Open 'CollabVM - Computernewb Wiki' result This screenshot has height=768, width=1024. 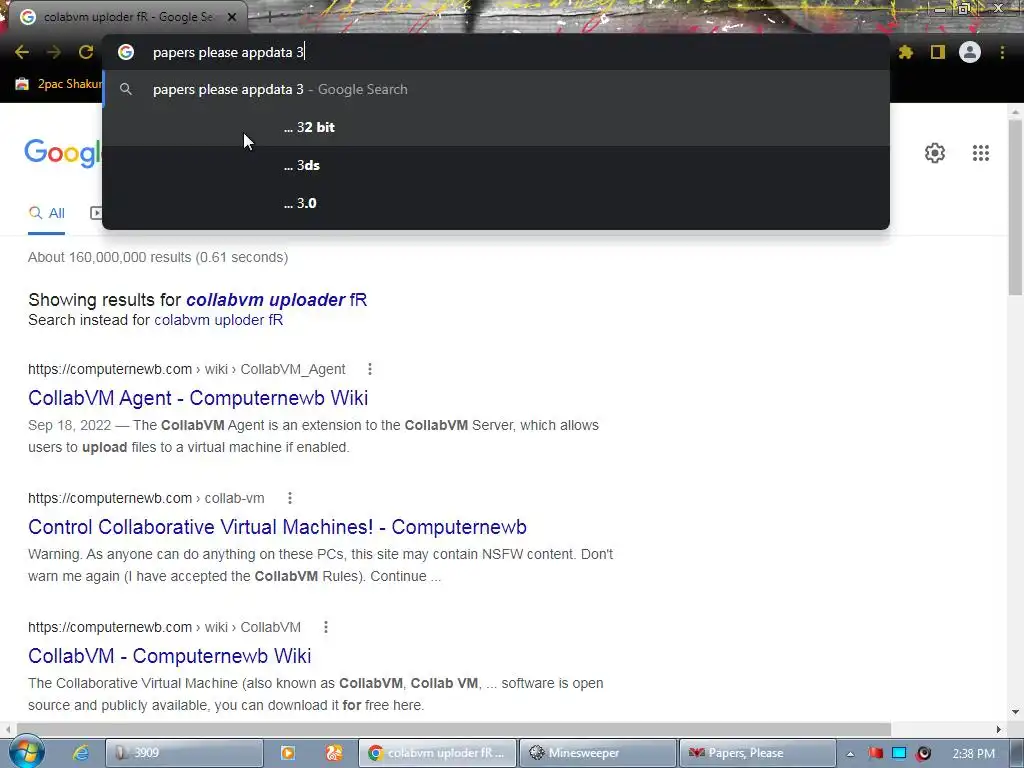tap(170, 656)
